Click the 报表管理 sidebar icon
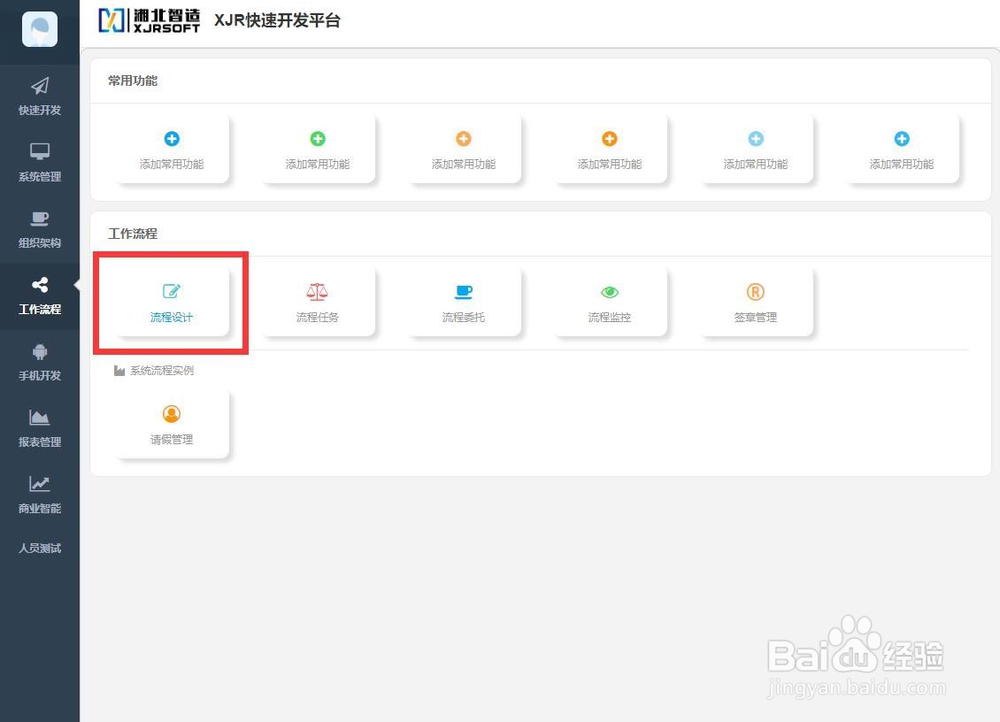The height and width of the screenshot is (722, 1000). click(39, 429)
